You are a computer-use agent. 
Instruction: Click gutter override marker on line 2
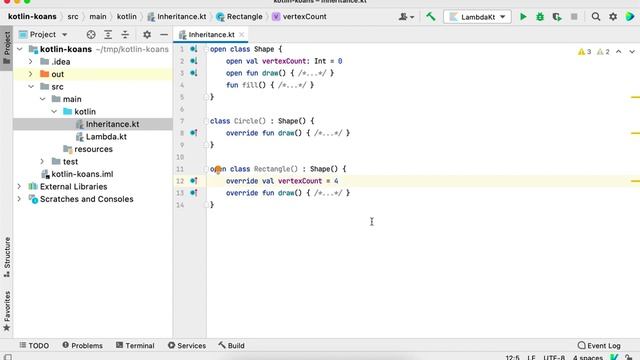pyautogui.click(x=193, y=61)
